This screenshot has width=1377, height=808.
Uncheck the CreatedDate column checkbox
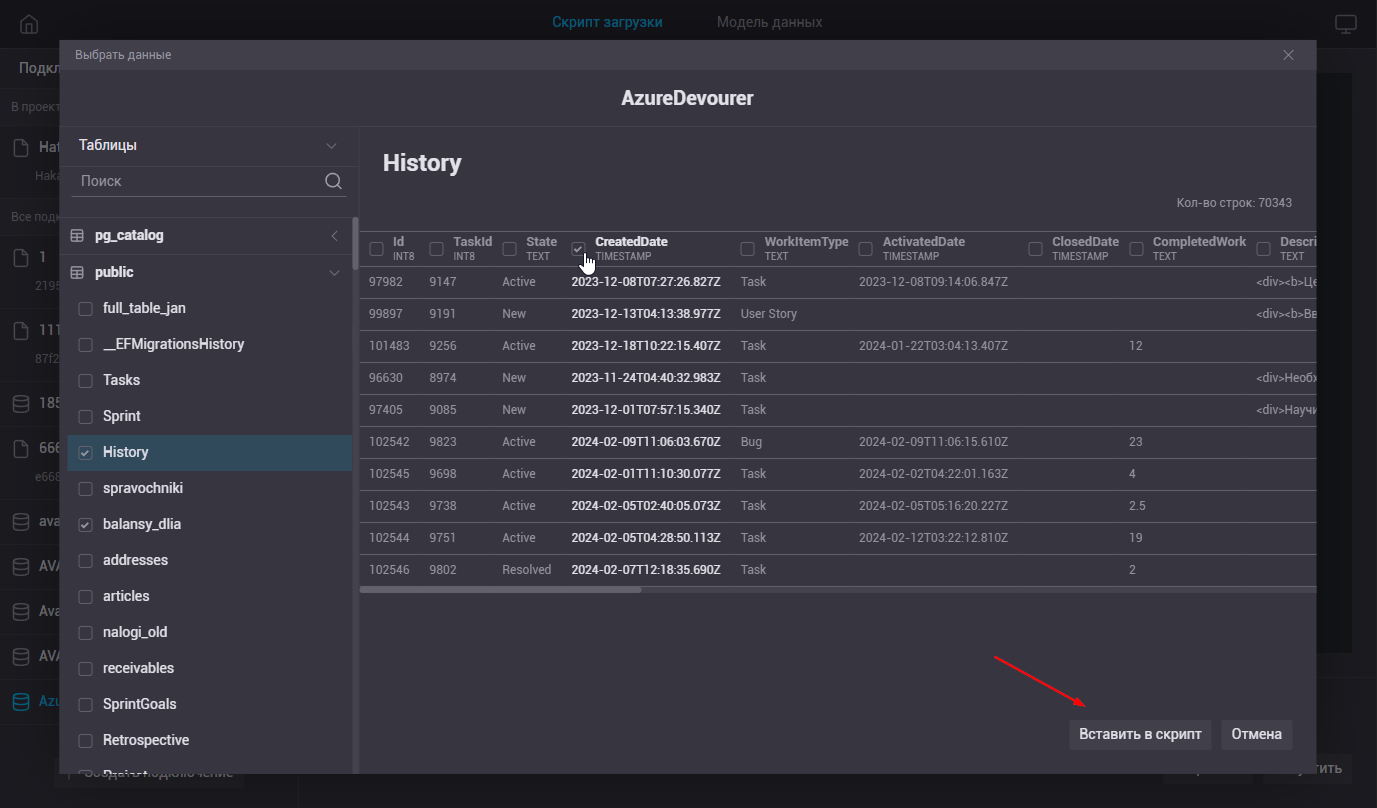click(578, 249)
